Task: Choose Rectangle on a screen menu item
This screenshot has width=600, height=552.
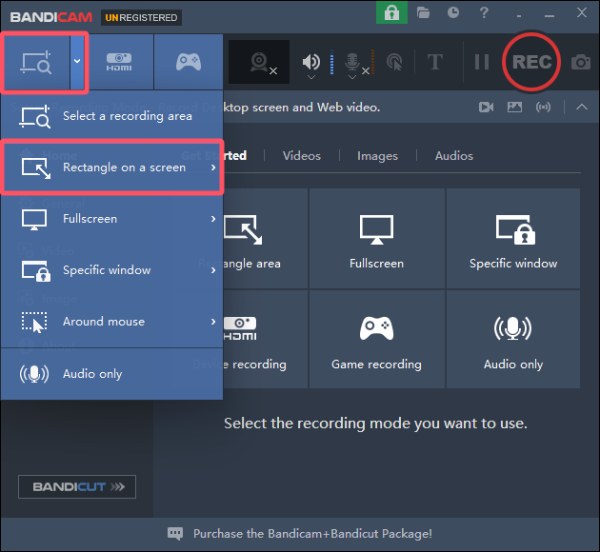Action: 111,168
